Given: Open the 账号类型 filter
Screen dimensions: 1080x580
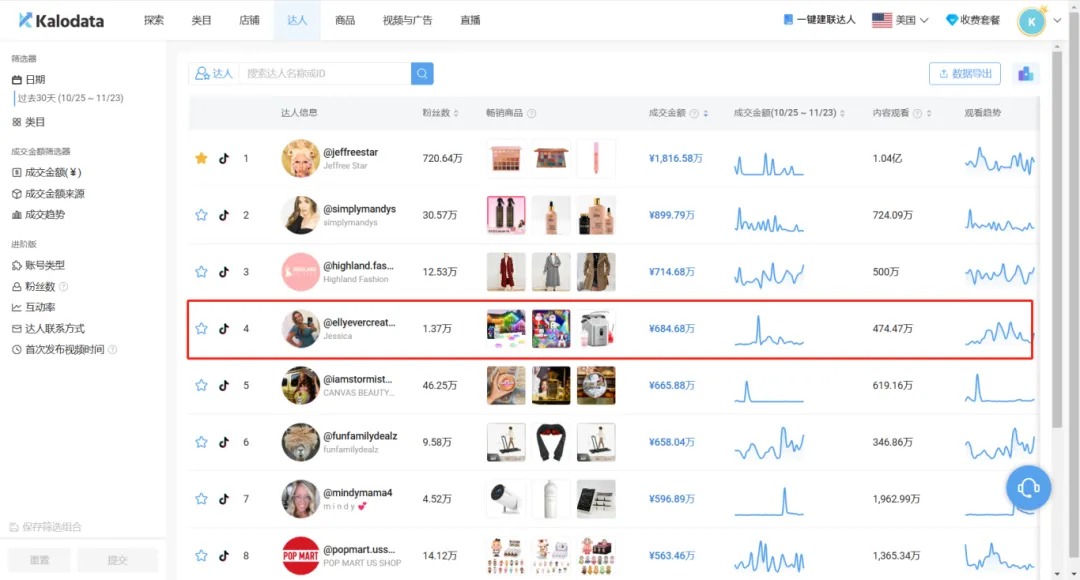Looking at the screenshot, I should click(x=39, y=265).
